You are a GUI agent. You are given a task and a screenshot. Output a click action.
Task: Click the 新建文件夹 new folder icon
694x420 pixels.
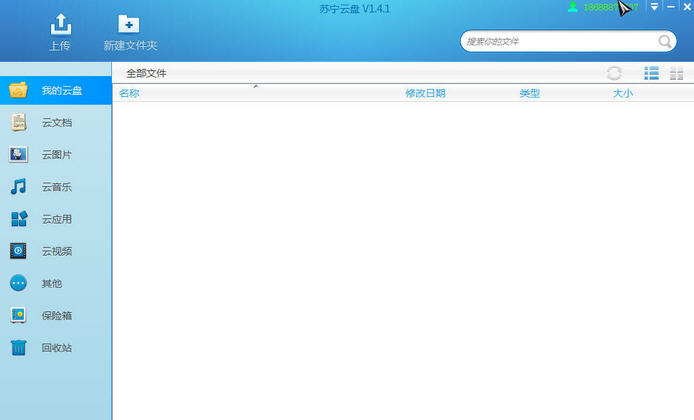[129, 24]
